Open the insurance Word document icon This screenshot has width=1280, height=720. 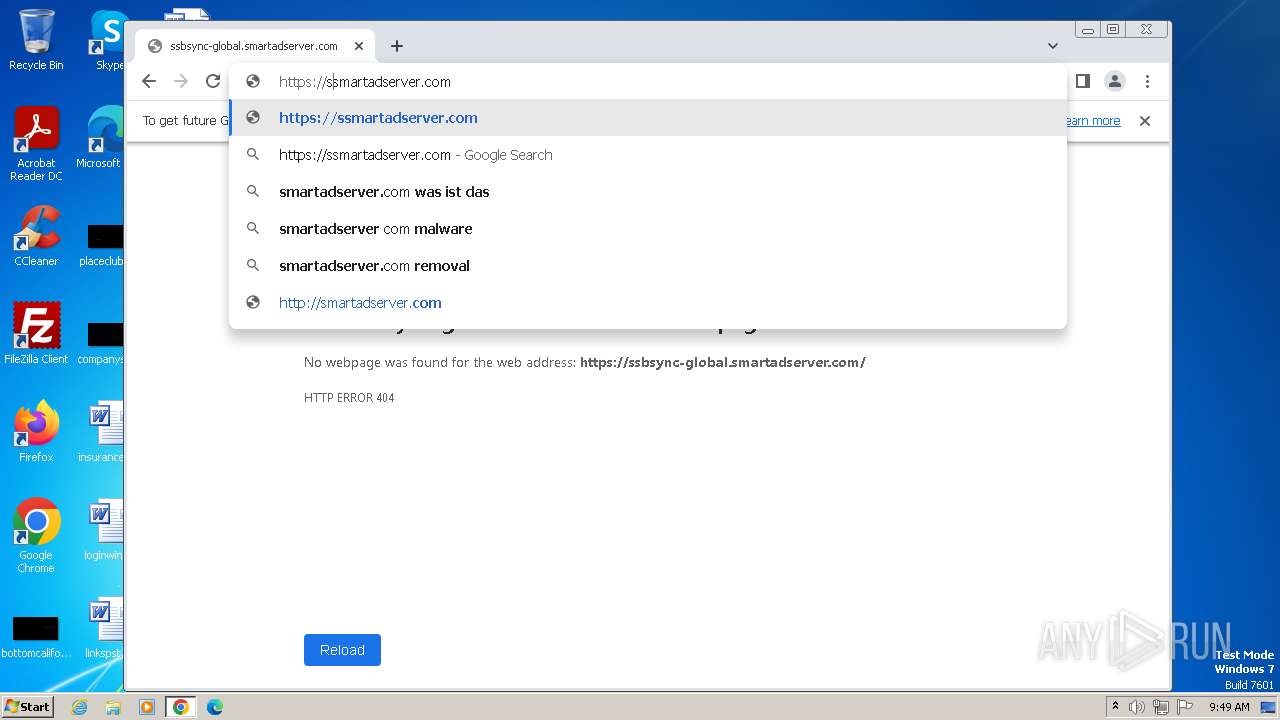tap(103, 431)
